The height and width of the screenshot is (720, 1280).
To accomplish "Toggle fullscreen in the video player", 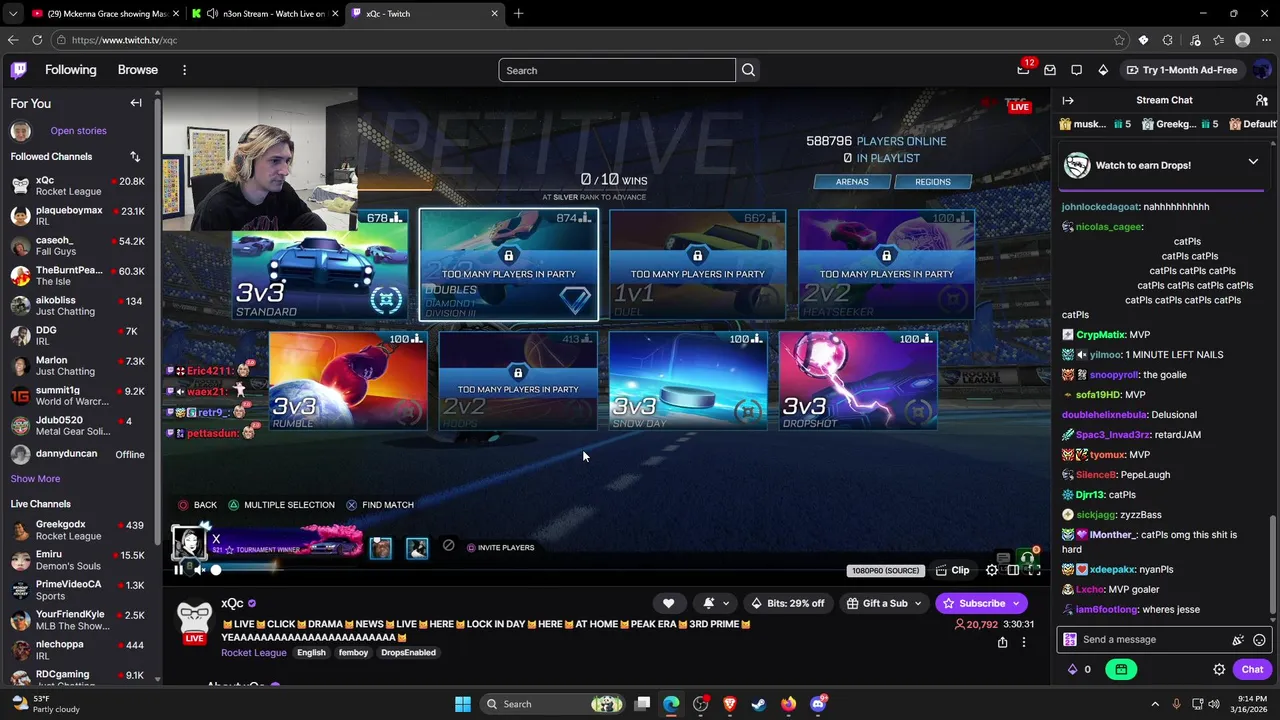I will coord(1034,570).
